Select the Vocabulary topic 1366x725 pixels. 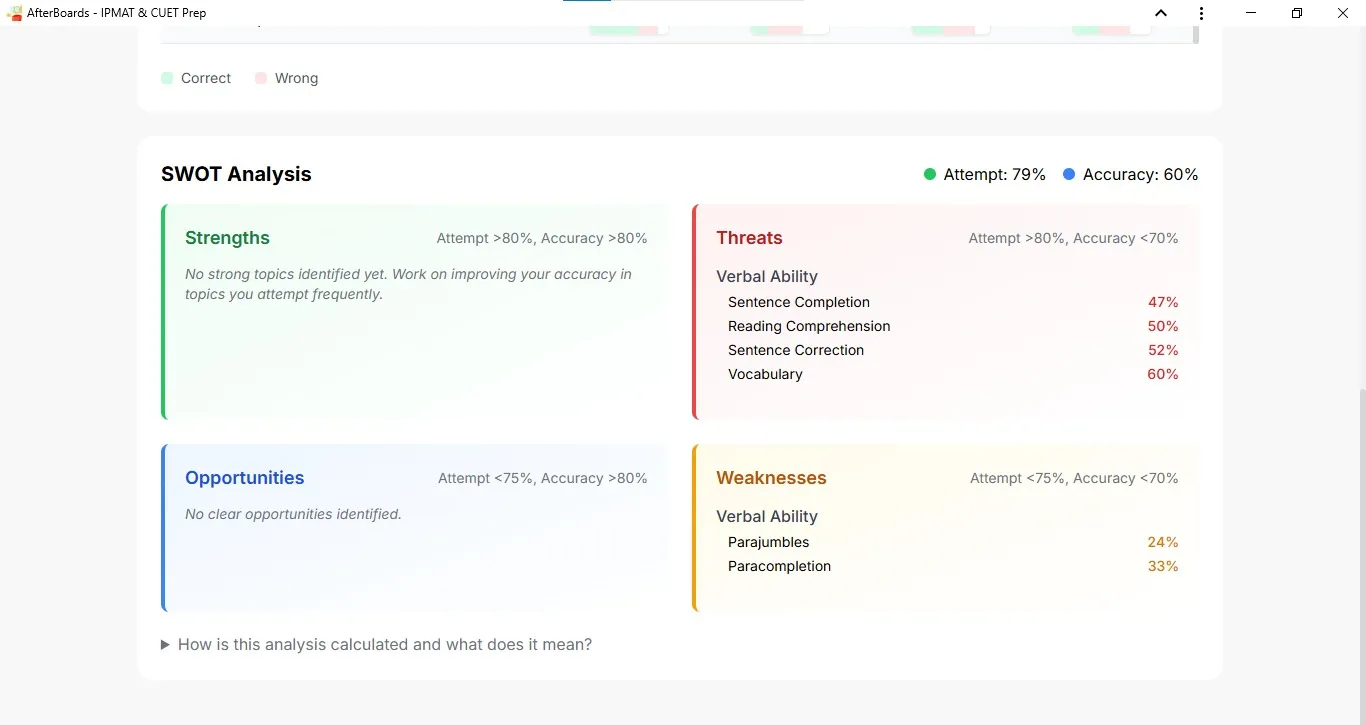[x=765, y=374]
